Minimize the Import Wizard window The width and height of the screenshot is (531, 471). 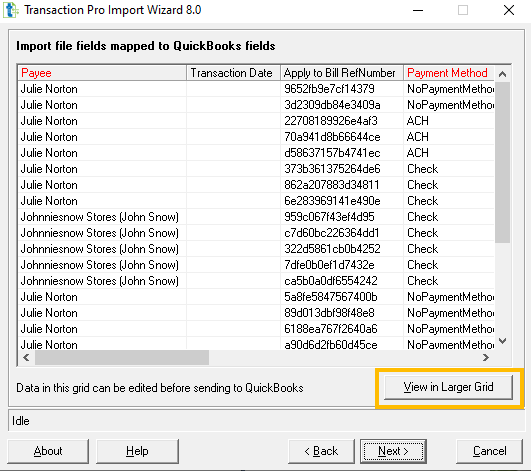tap(418, 10)
